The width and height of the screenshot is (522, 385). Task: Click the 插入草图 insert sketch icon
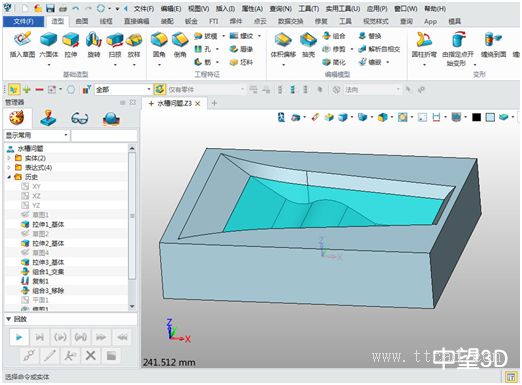[22, 45]
